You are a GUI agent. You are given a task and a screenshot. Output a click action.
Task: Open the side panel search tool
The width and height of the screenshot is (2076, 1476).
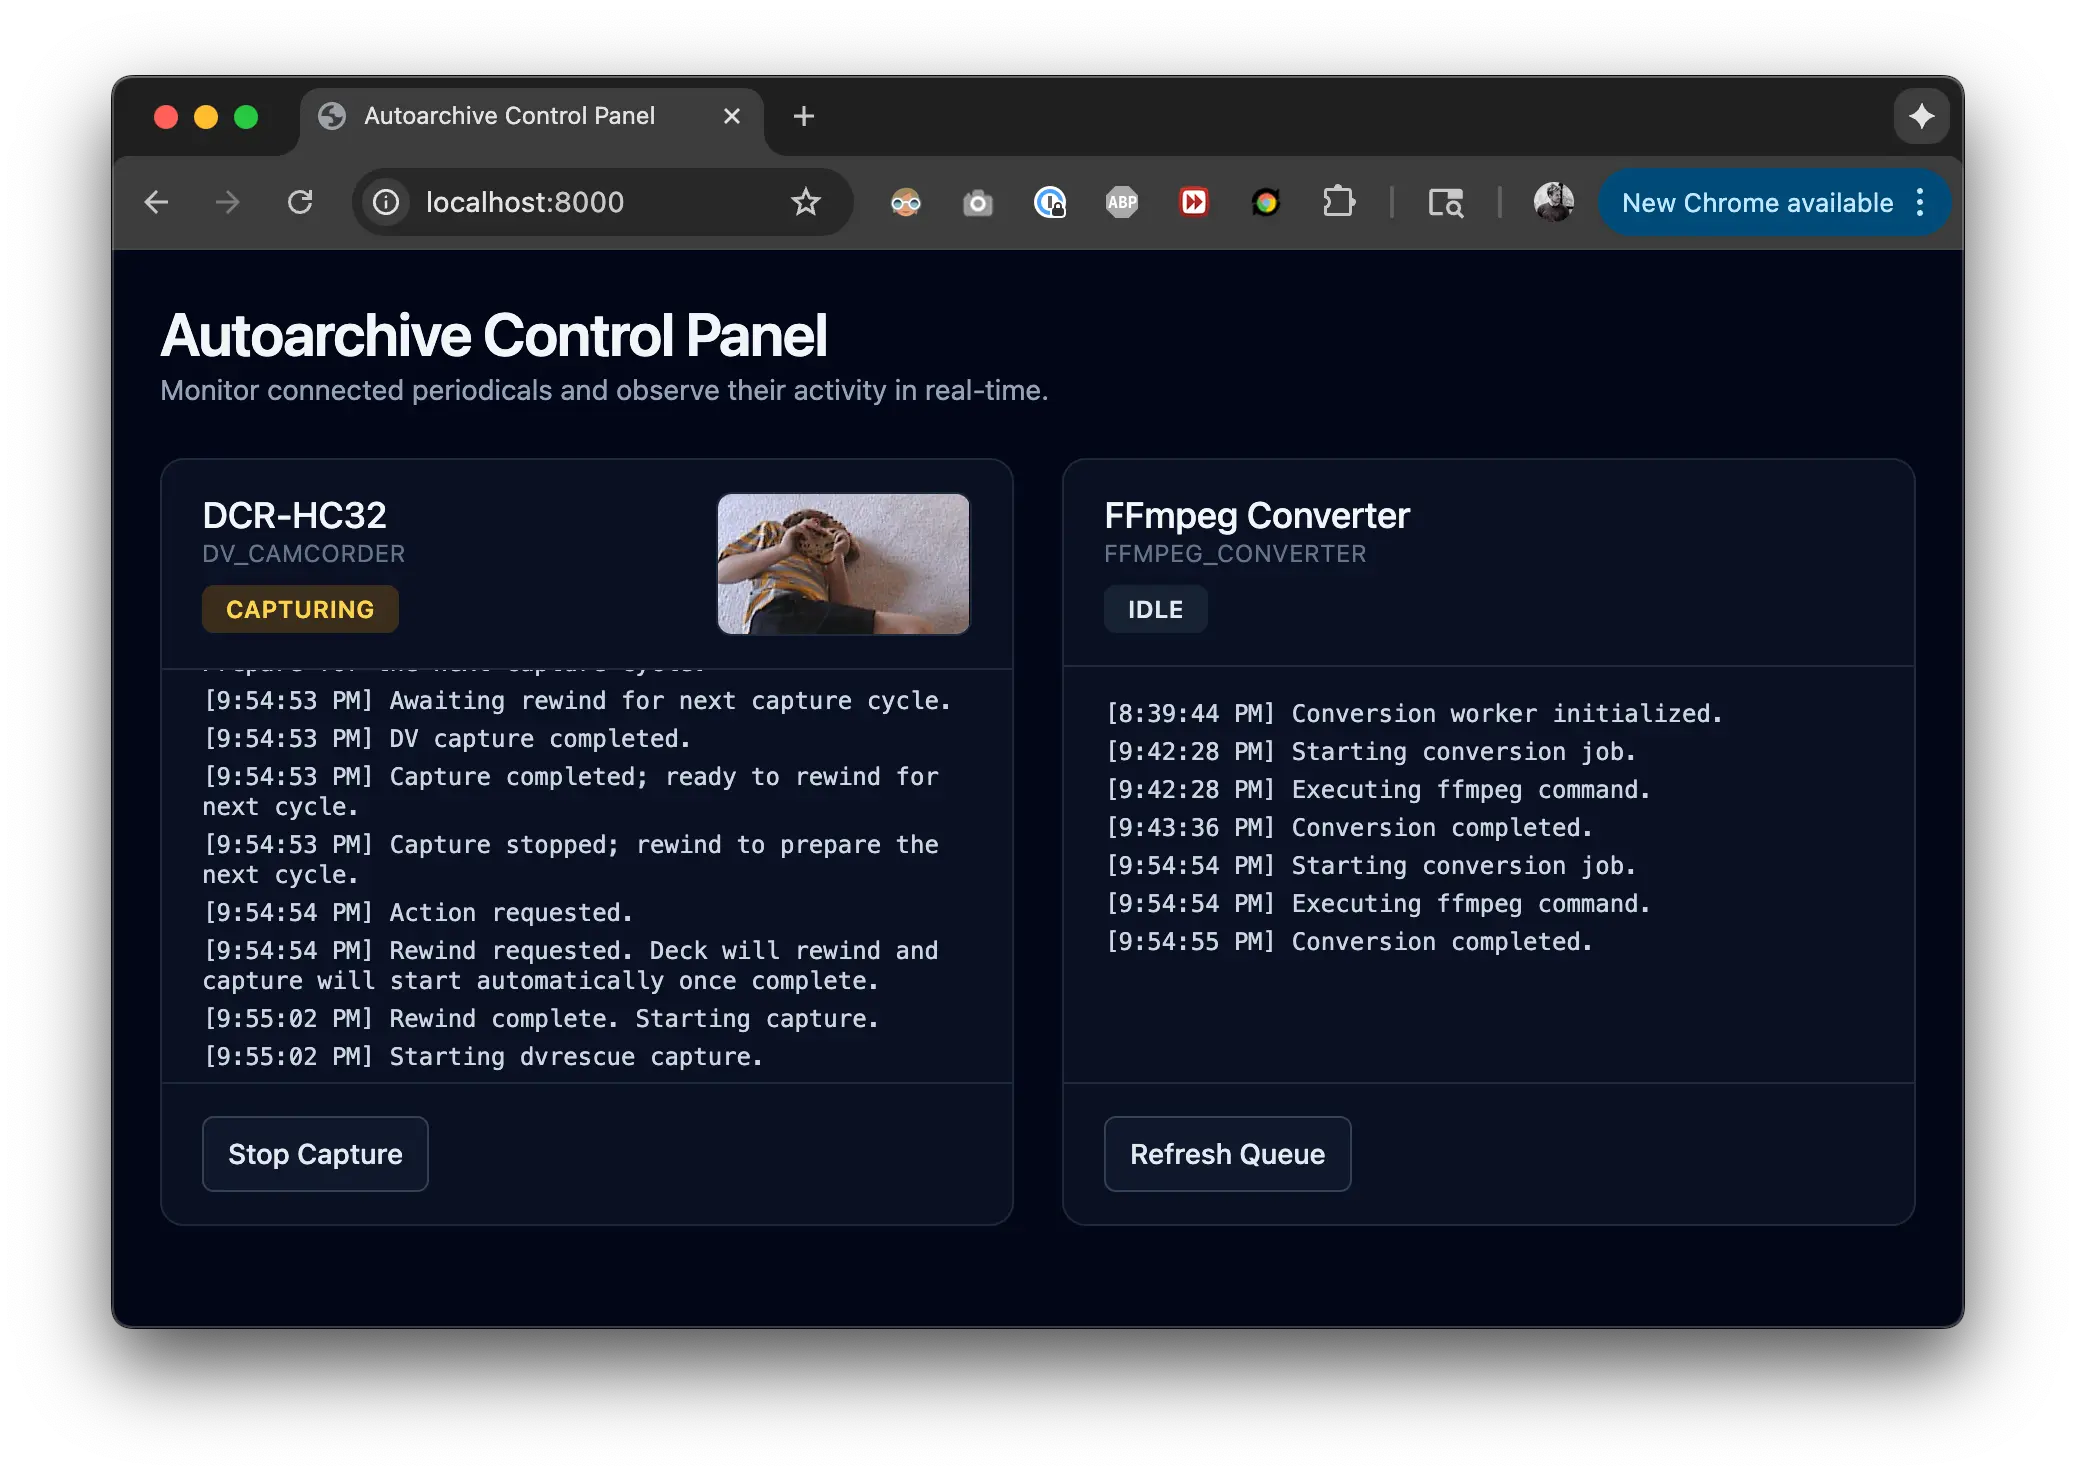pos(1447,202)
